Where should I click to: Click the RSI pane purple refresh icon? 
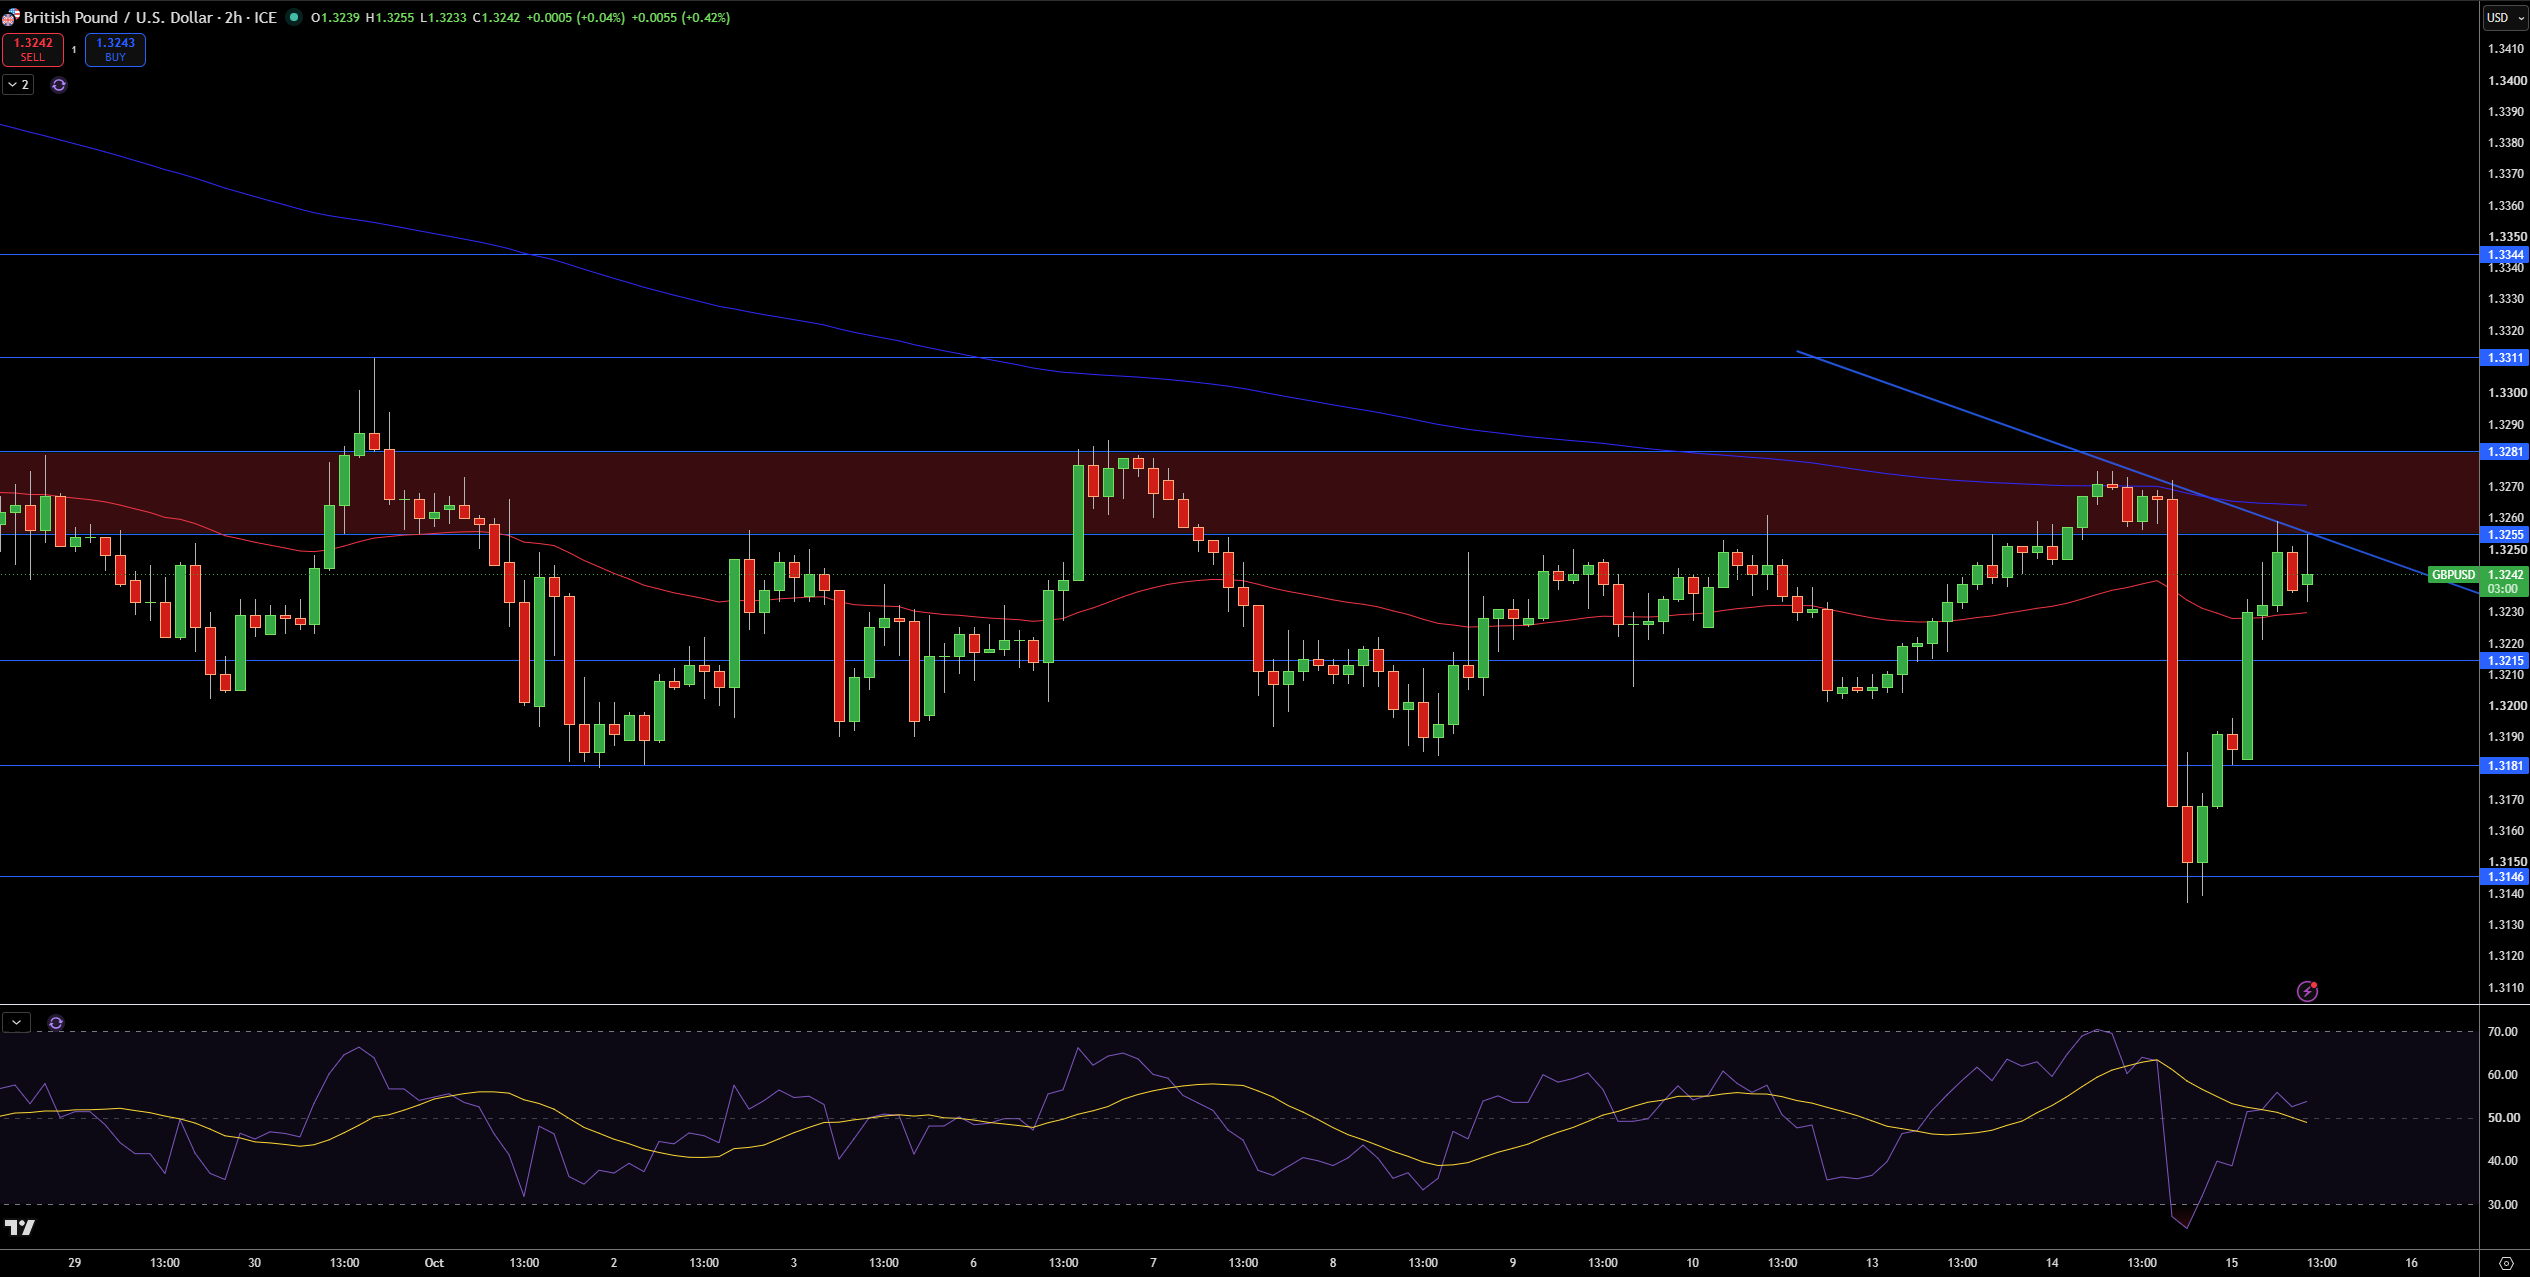coord(56,1023)
